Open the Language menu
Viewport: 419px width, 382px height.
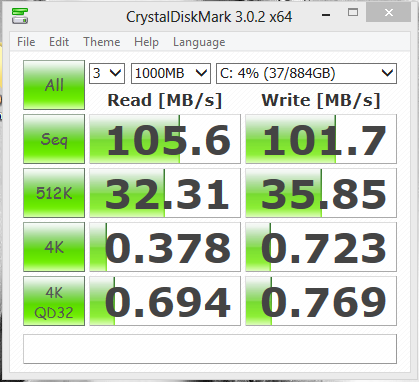click(199, 42)
